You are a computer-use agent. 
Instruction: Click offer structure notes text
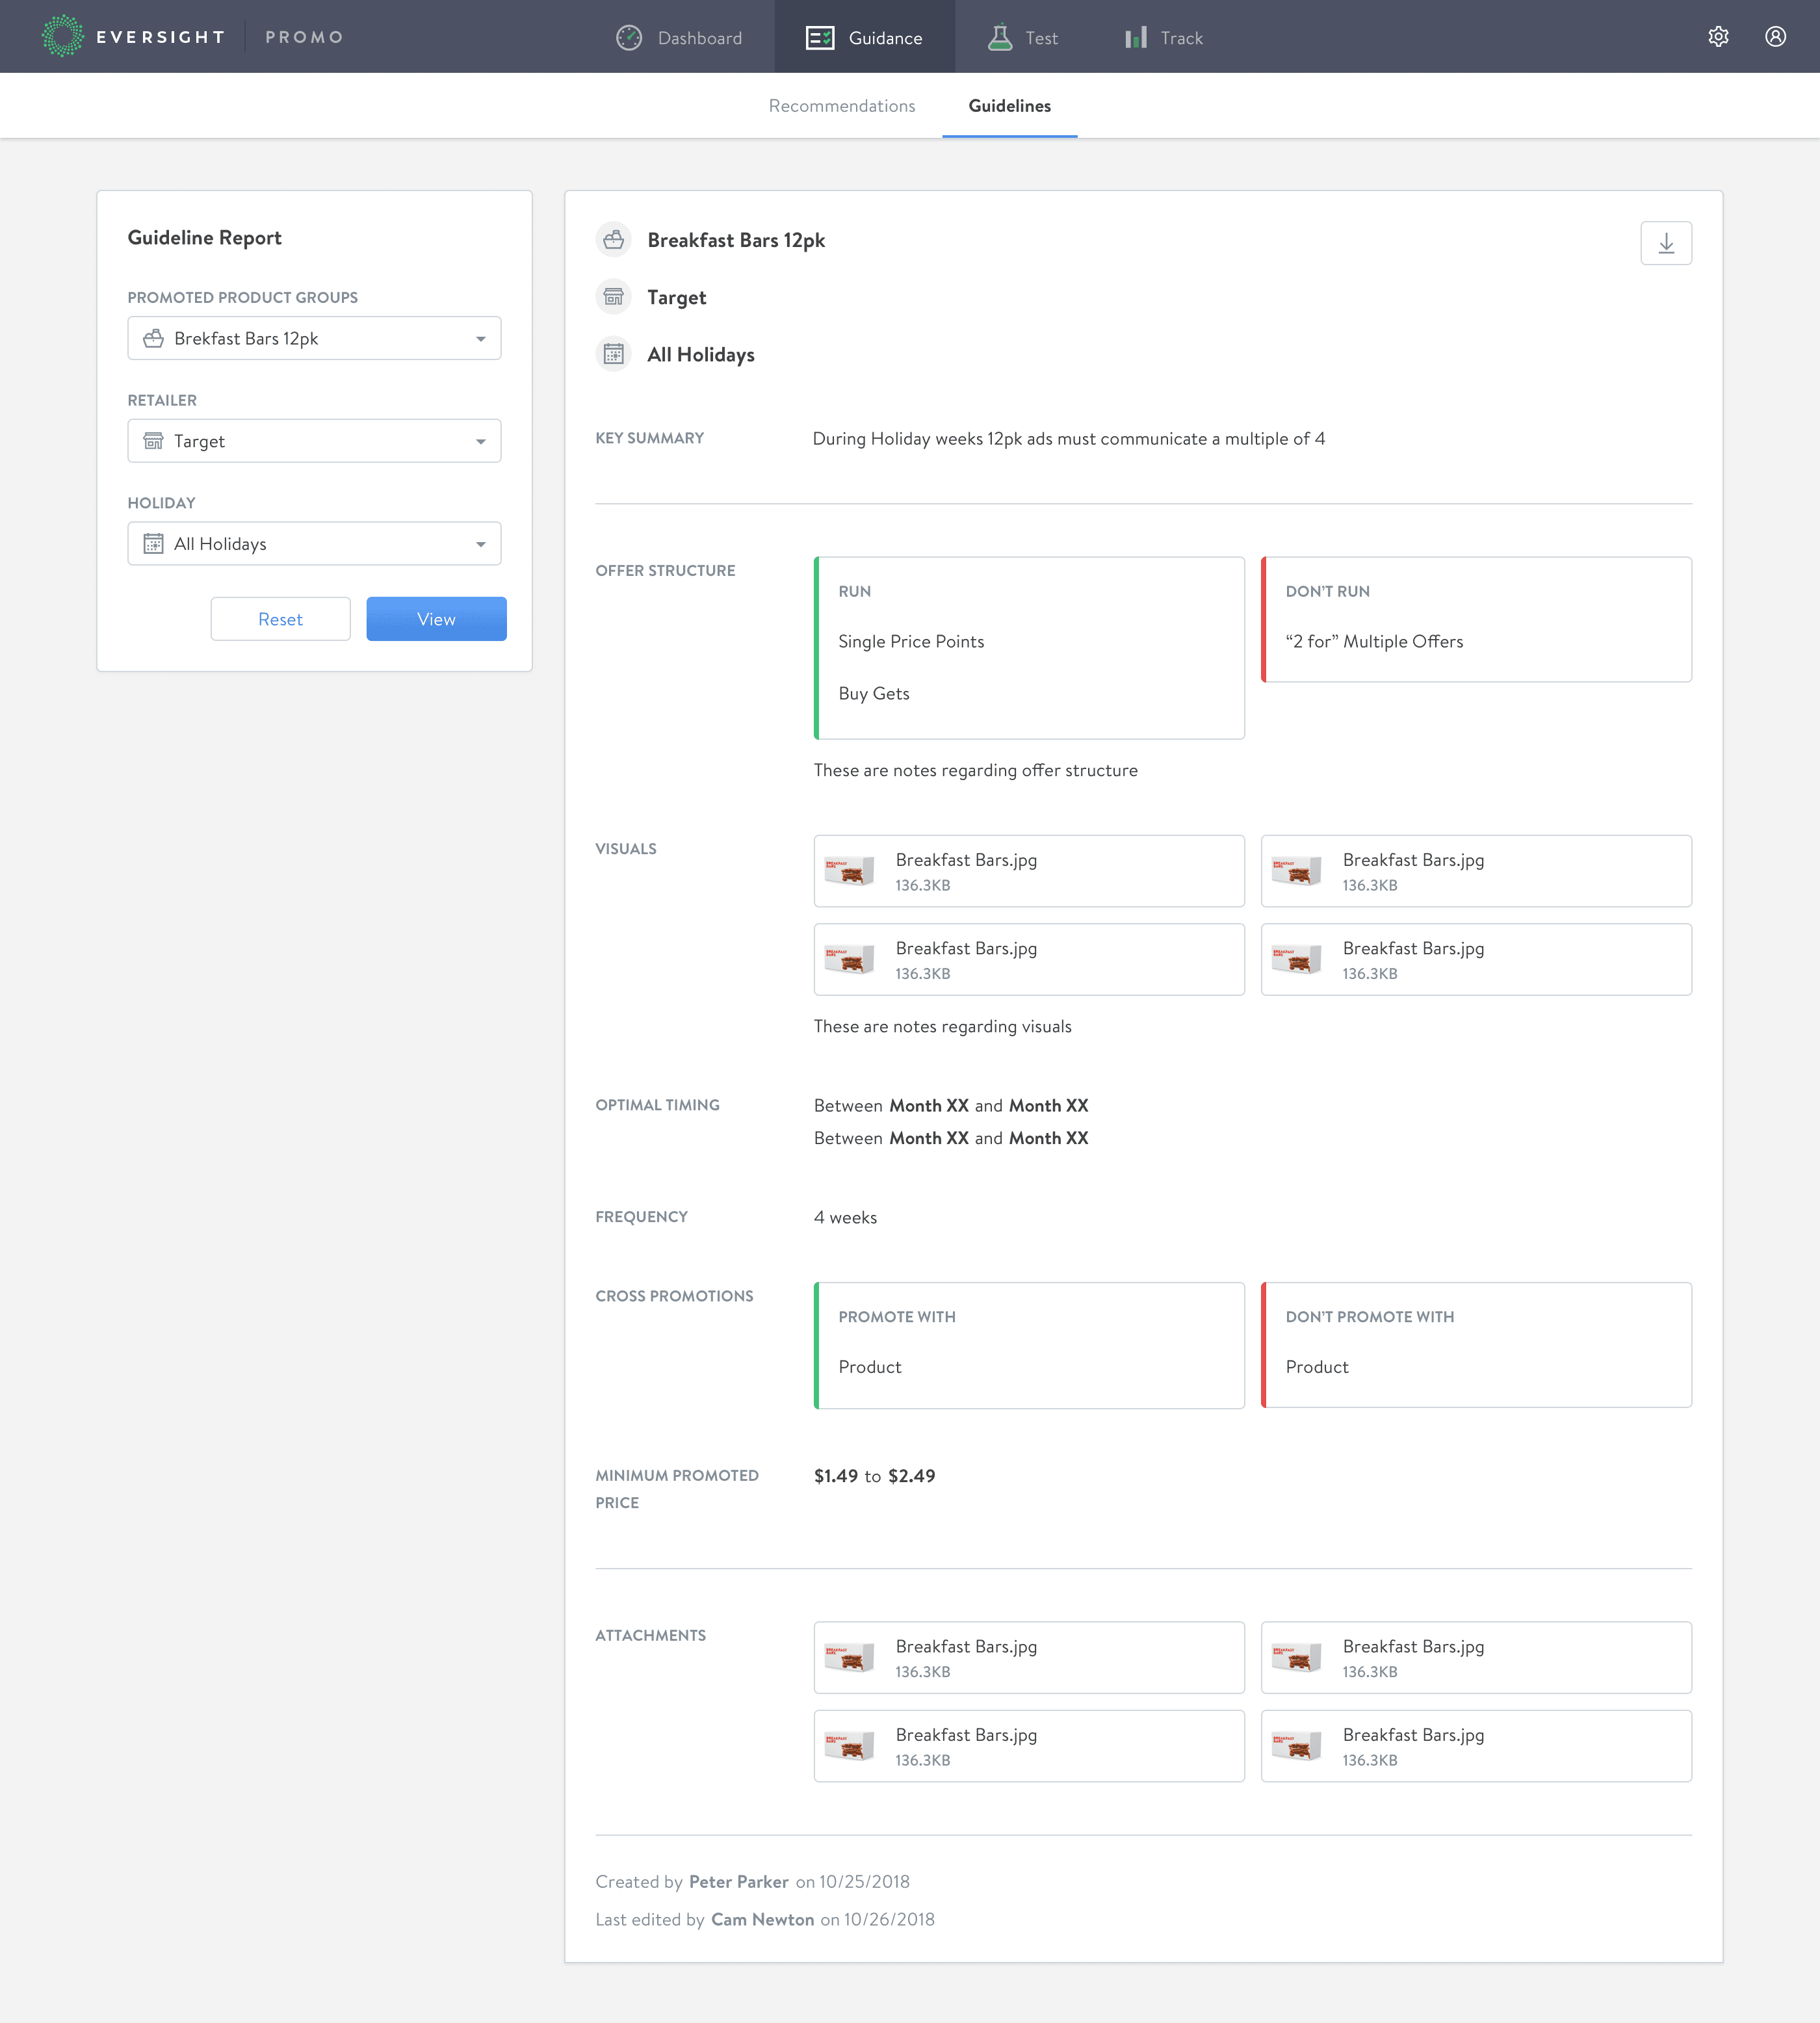tap(976, 770)
